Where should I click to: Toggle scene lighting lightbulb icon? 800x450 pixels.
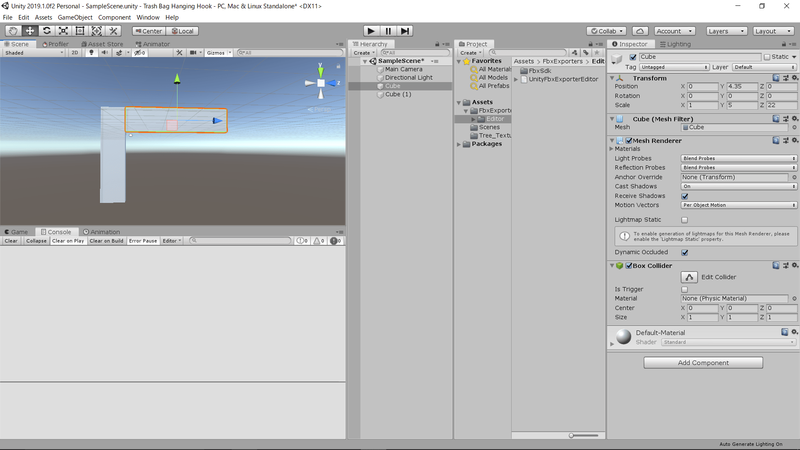click(x=91, y=53)
